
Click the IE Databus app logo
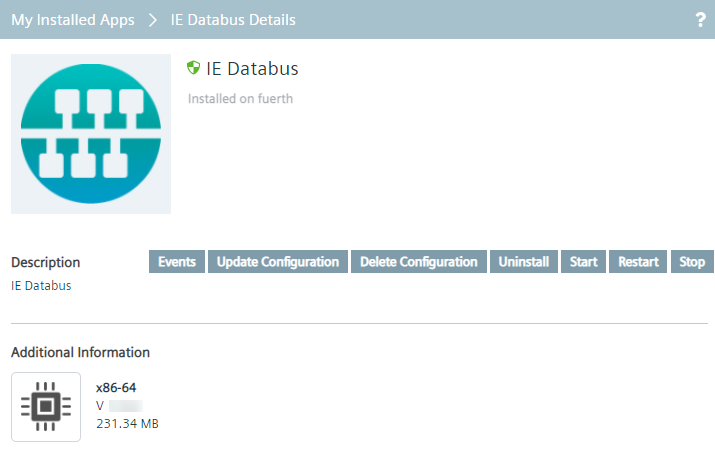pyautogui.click(x=91, y=134)
